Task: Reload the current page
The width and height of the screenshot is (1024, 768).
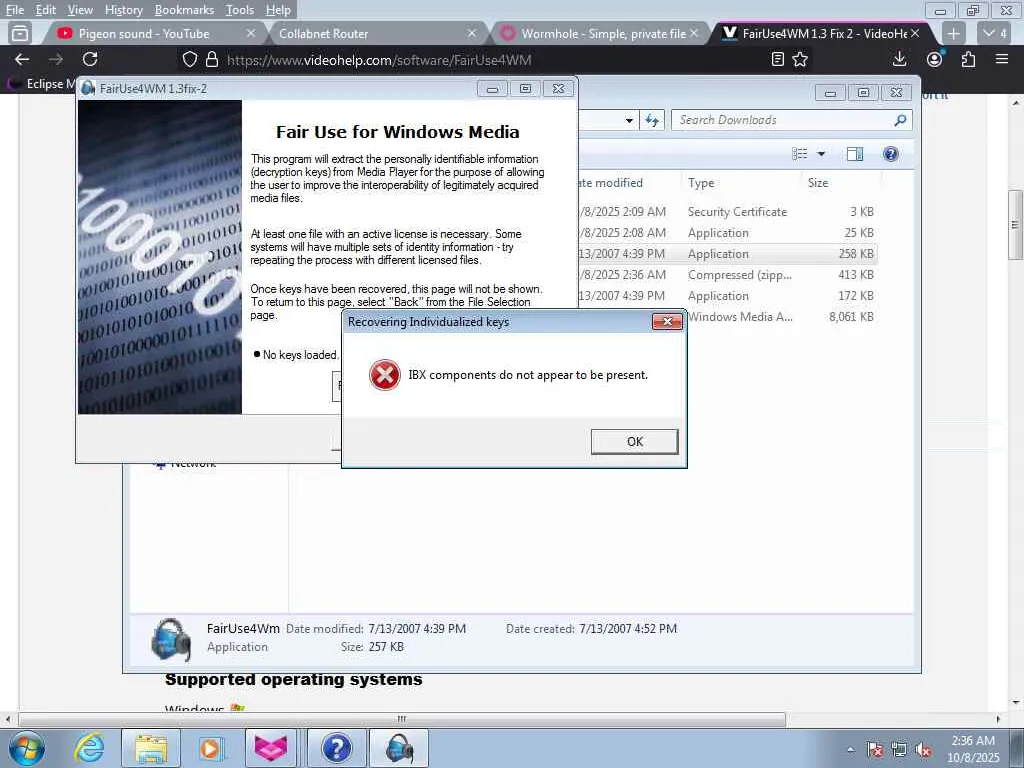Action: pyautogui.click(x=90, y=59)
